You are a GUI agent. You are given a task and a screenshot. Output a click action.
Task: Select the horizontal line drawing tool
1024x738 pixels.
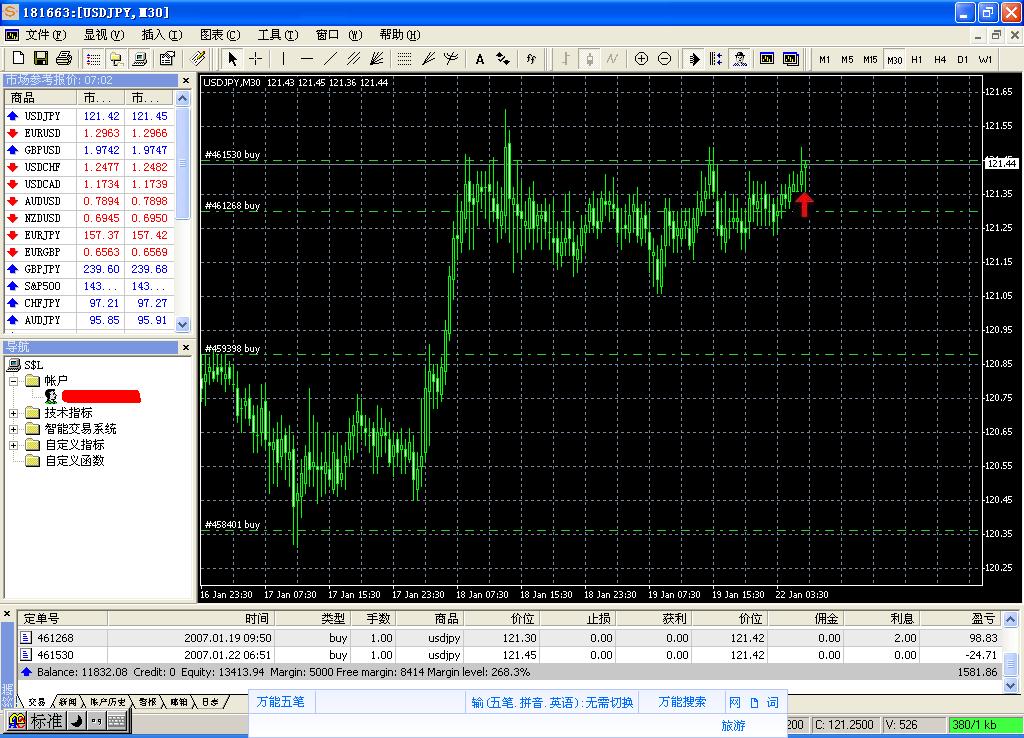[x=307, y=59]
